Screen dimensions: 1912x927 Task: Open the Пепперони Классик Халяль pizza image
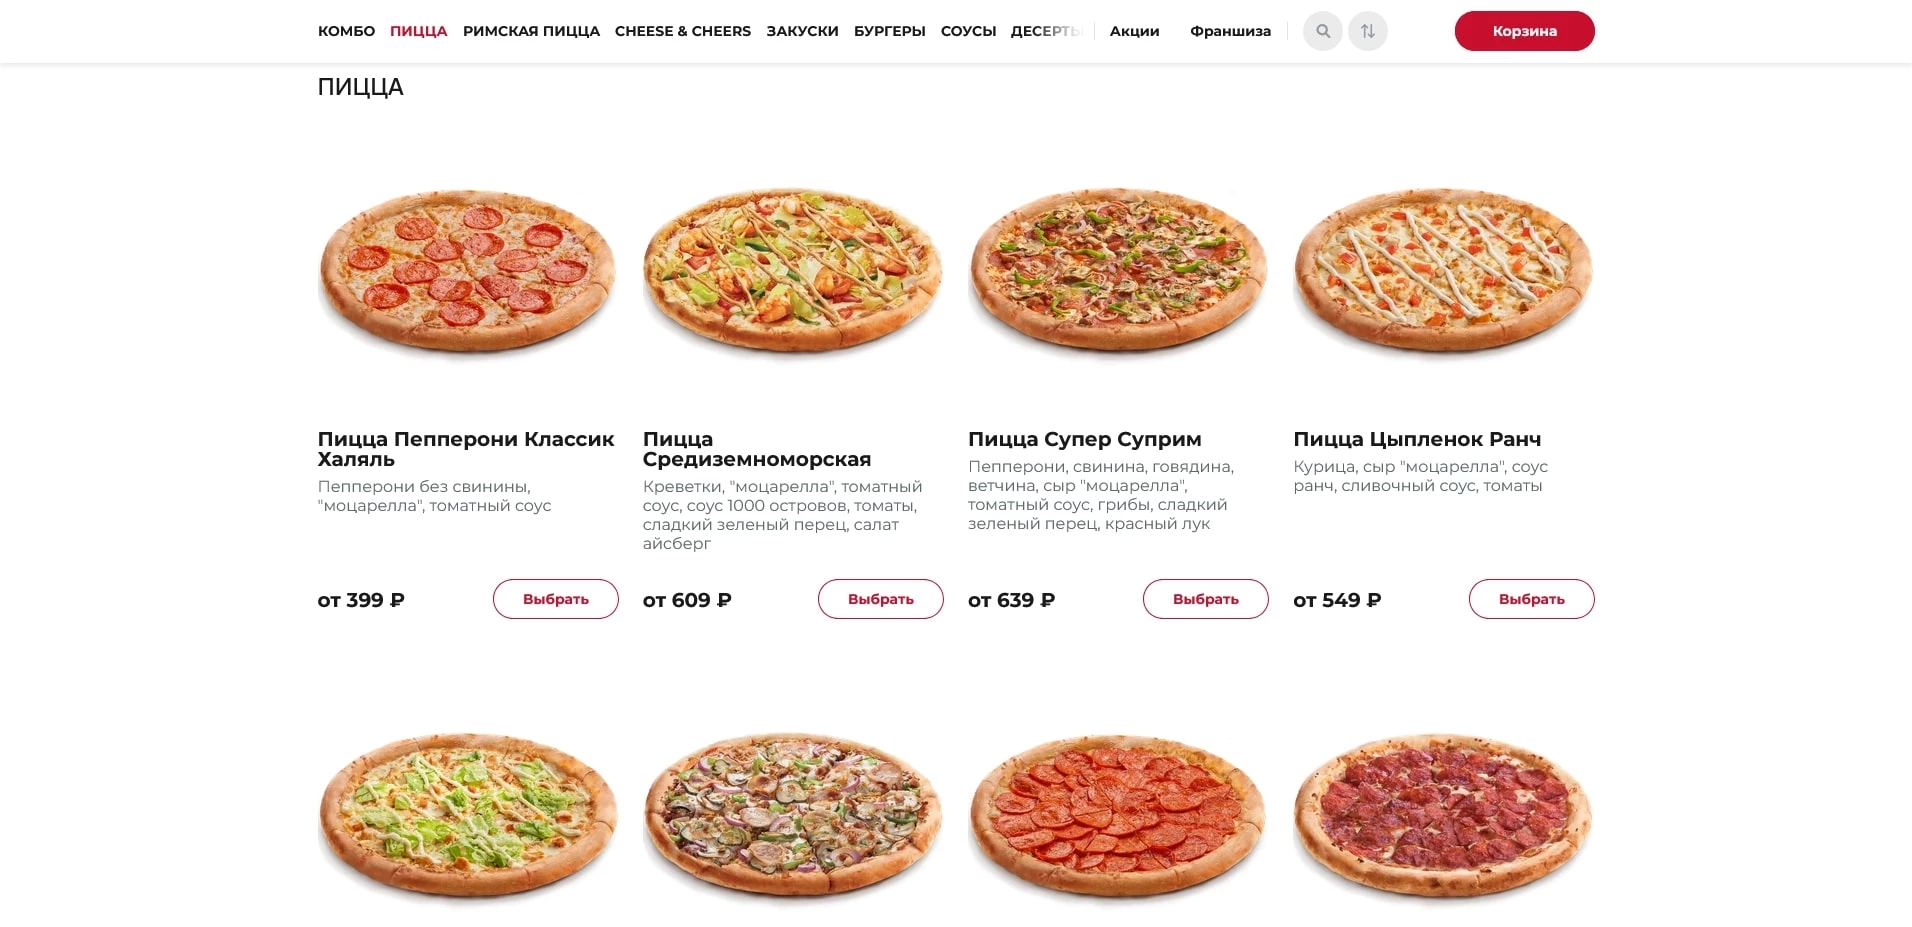click(467, 271)
